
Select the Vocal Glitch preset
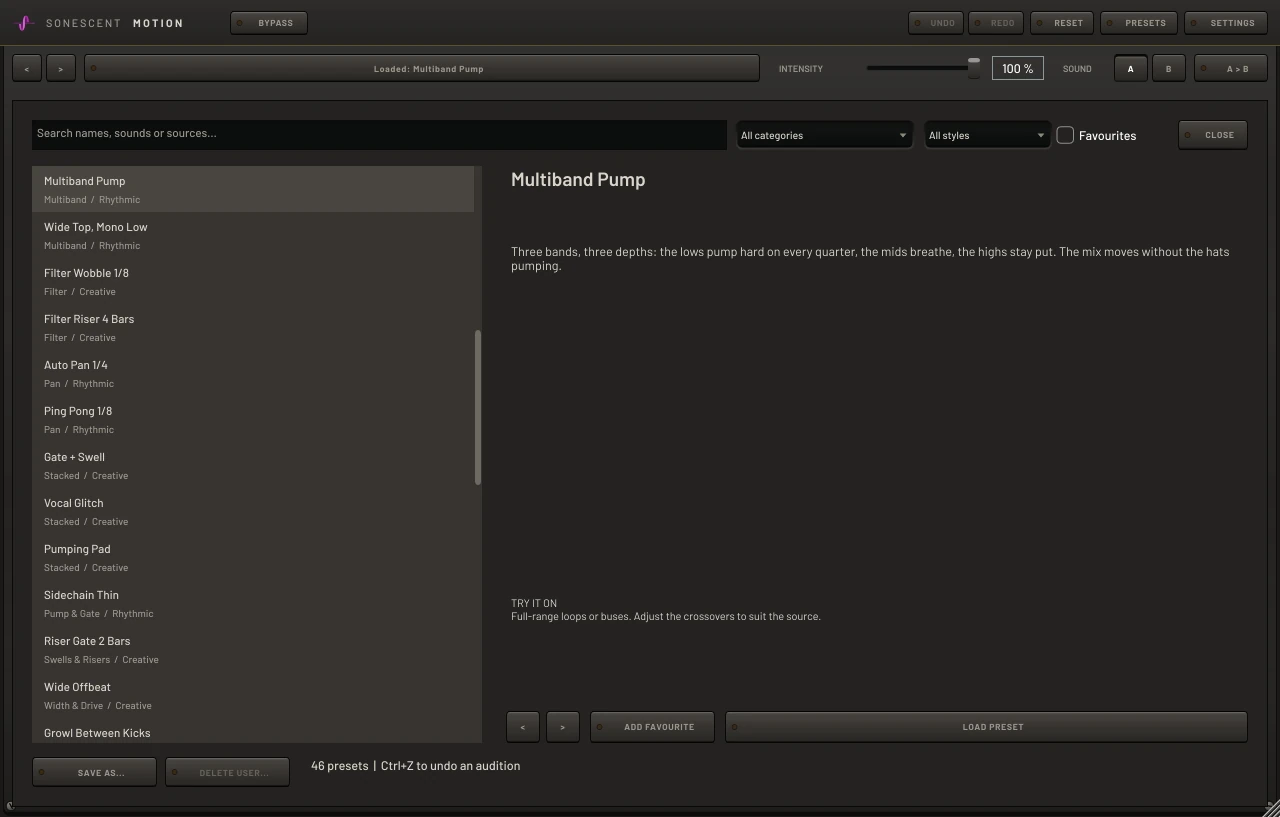(253, 511)
